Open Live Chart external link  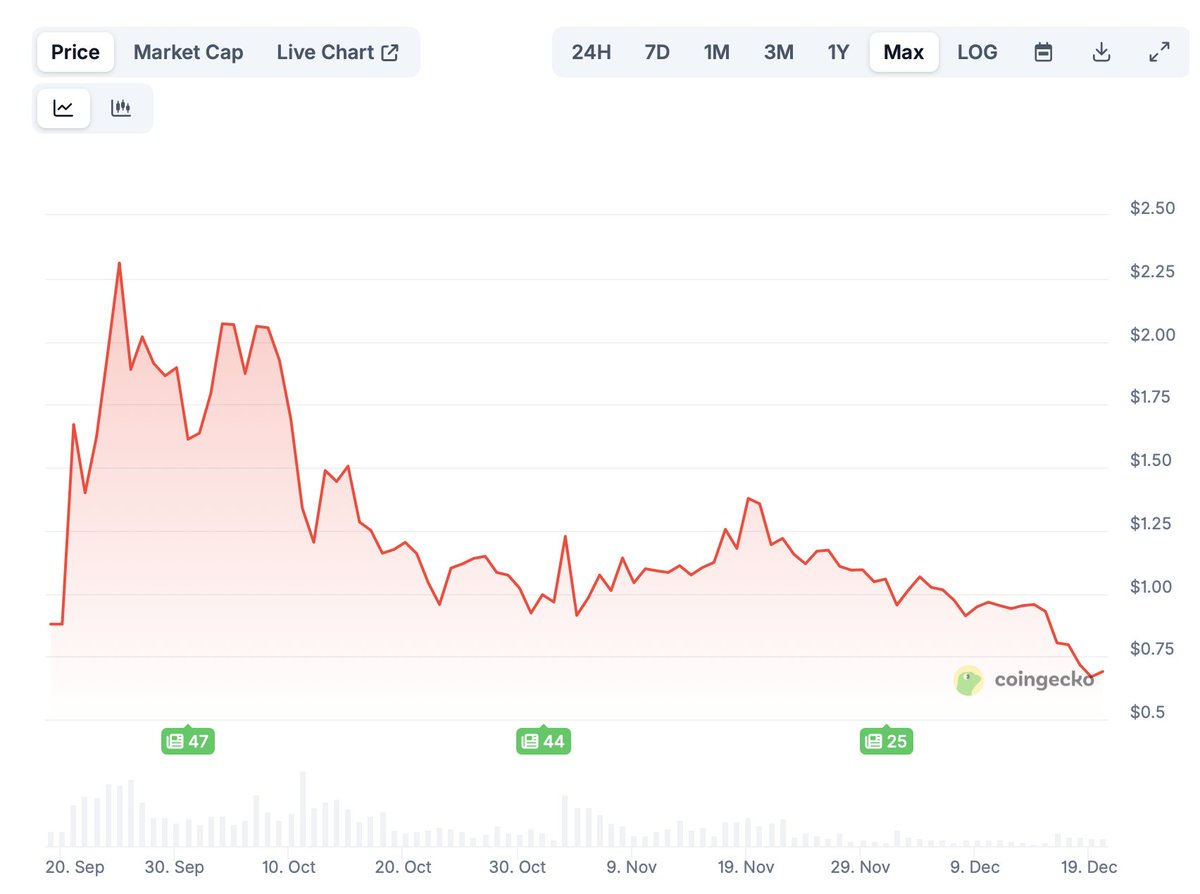(x=338, y=52)
